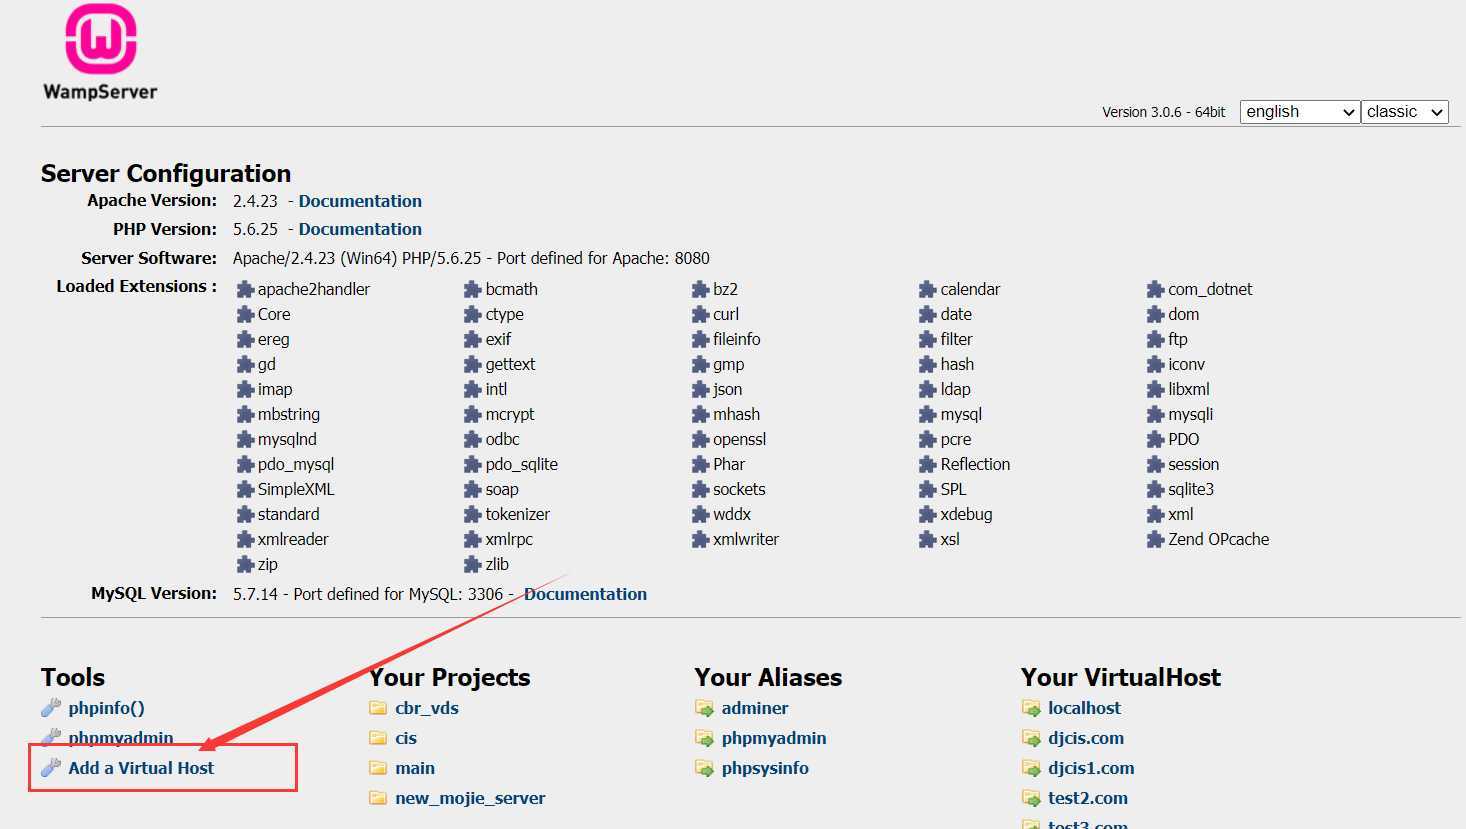This screenshot has height=829, width=1466.
Task: Open the localhost virtual host
Action: click(x=1084, y=708)
